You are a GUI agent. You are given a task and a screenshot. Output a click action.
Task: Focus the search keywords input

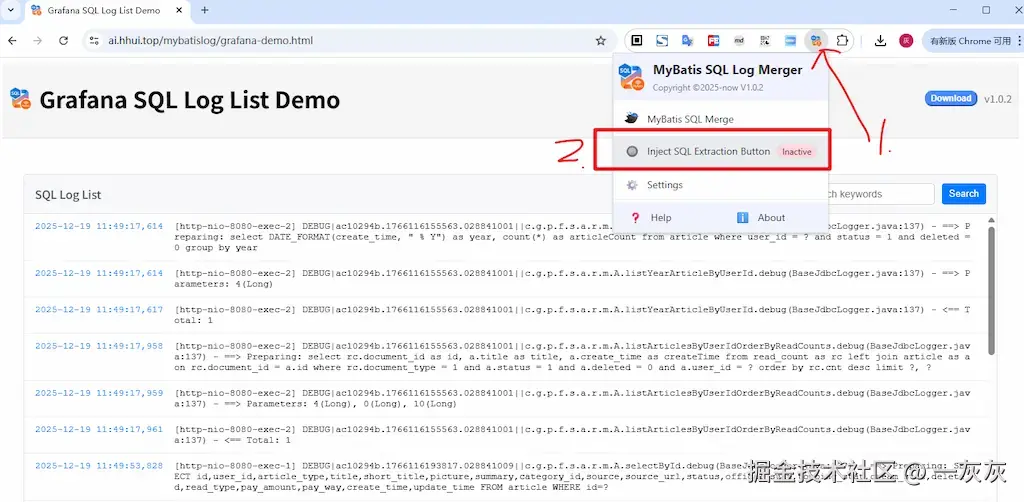pyautogui.click(x=882, y=194)
